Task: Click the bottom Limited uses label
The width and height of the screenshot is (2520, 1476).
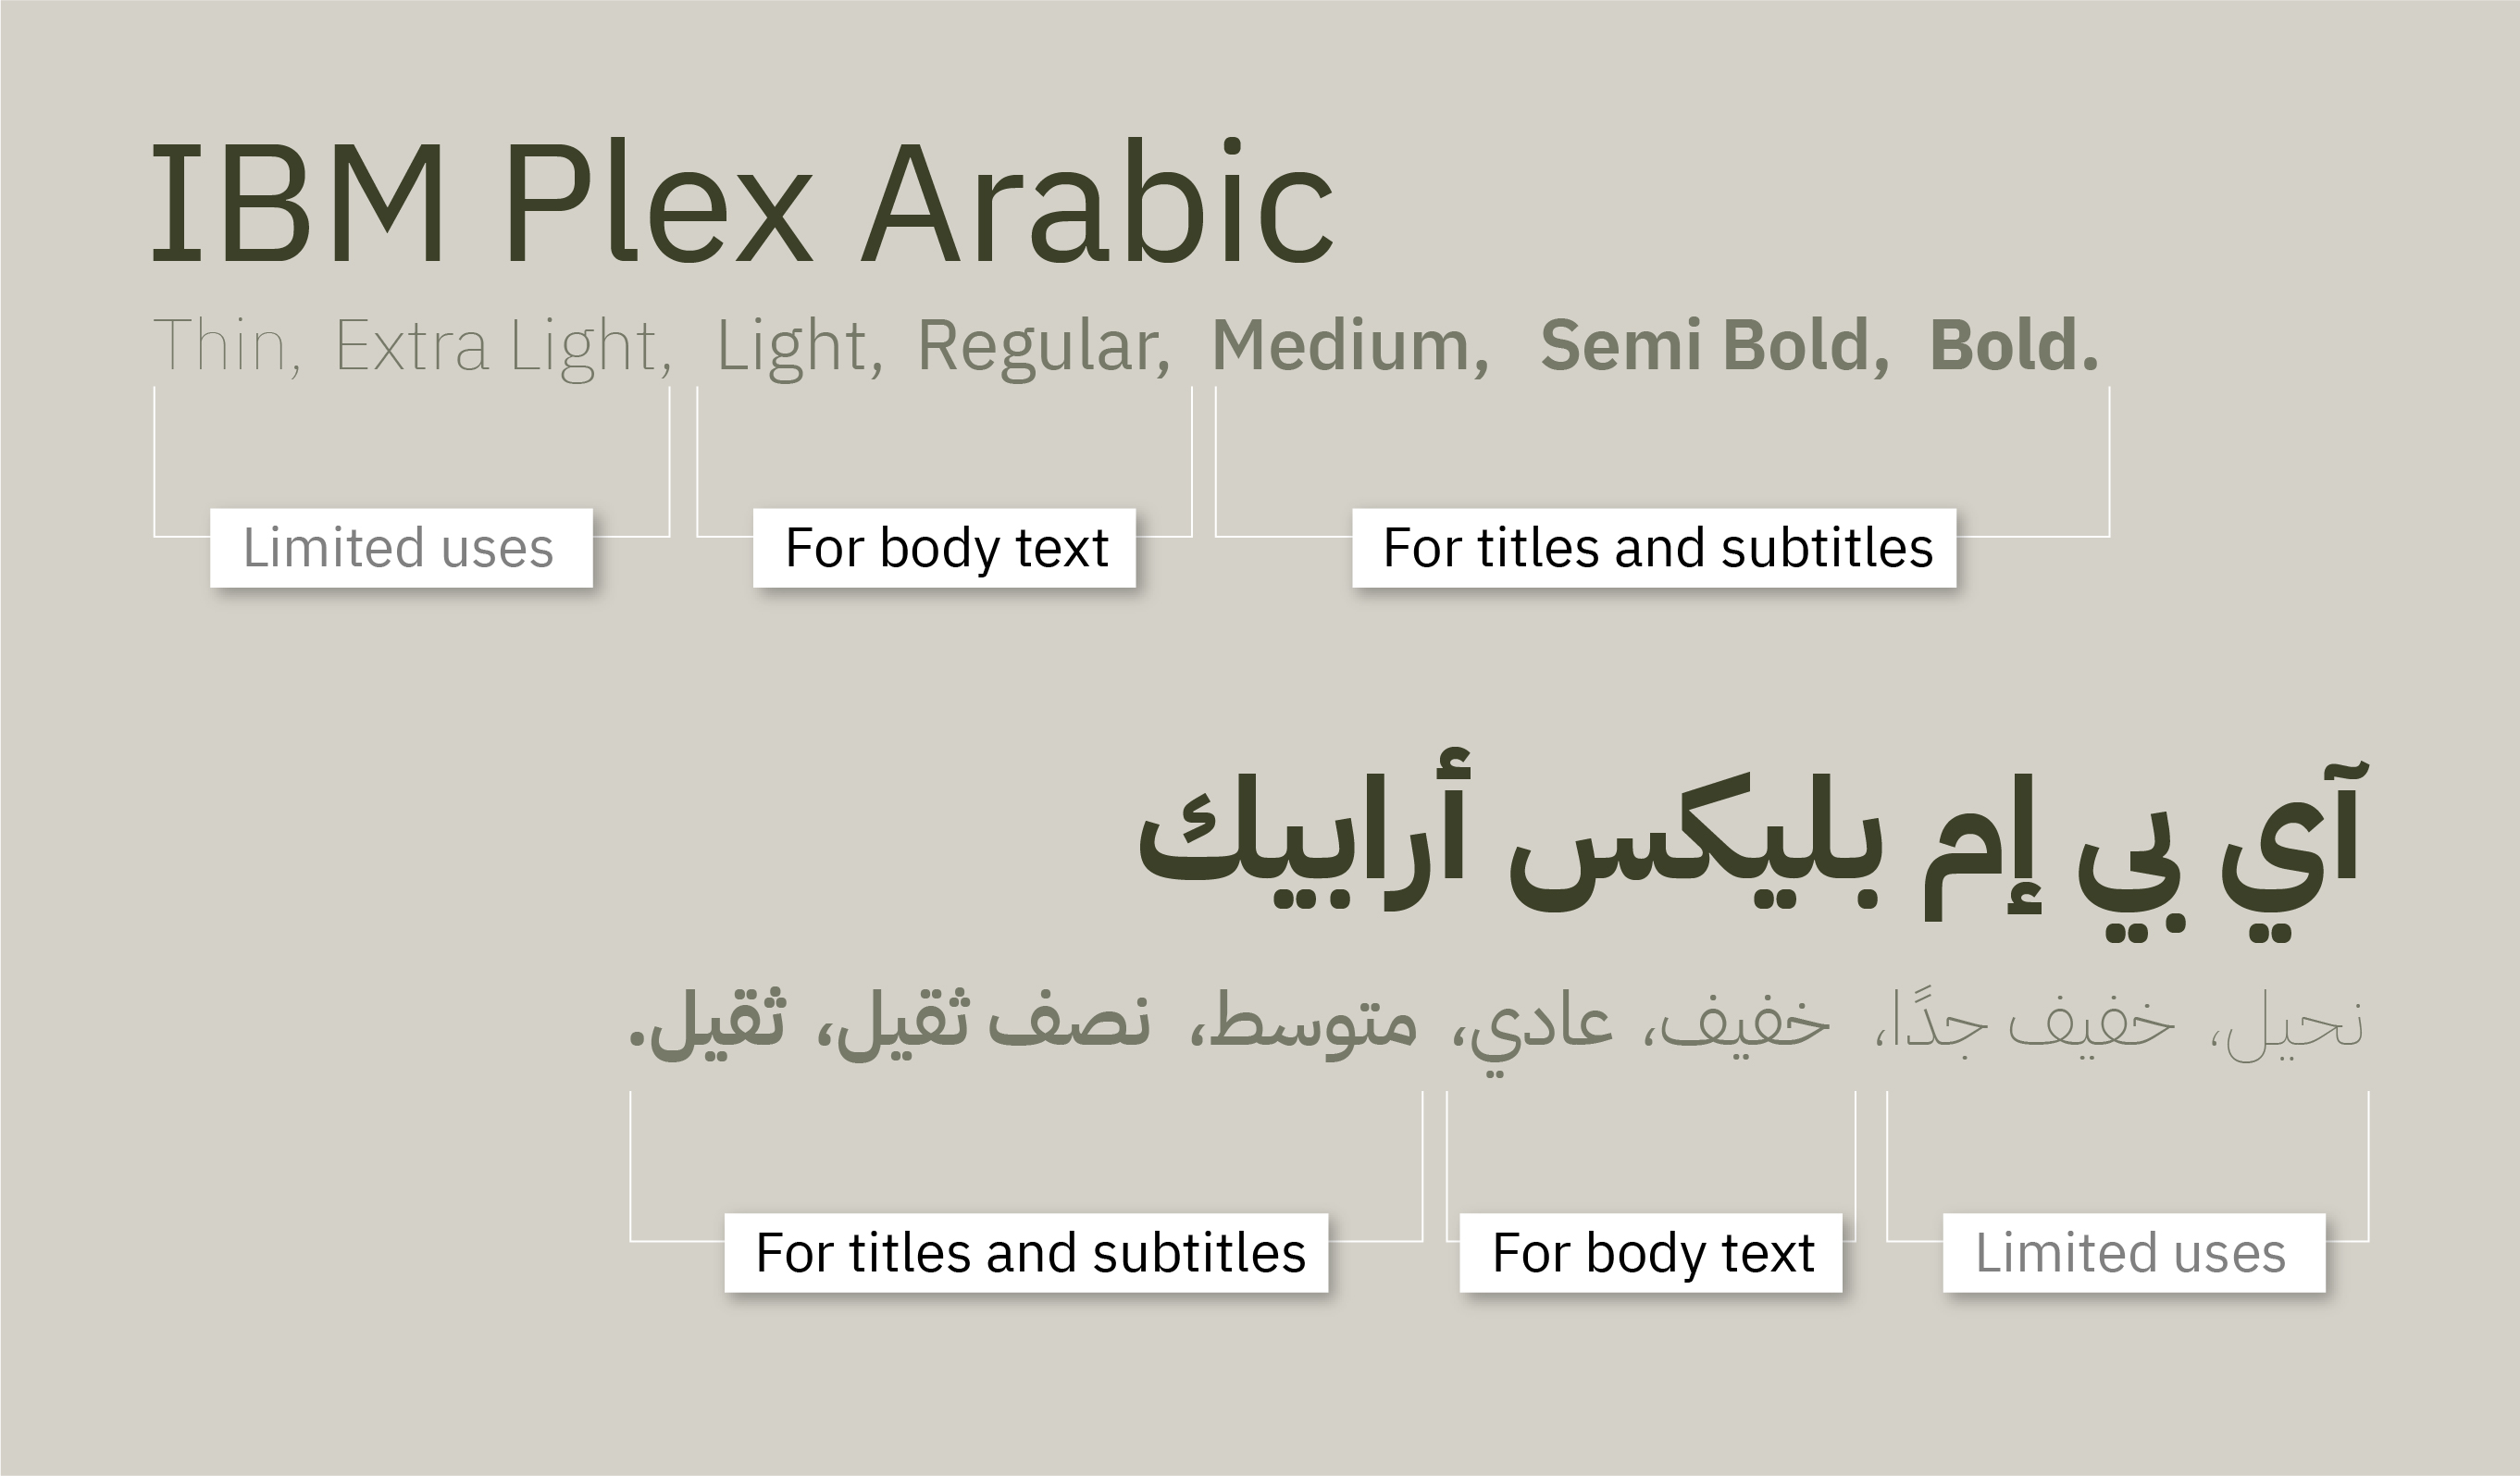Action: [2134, 1253]
